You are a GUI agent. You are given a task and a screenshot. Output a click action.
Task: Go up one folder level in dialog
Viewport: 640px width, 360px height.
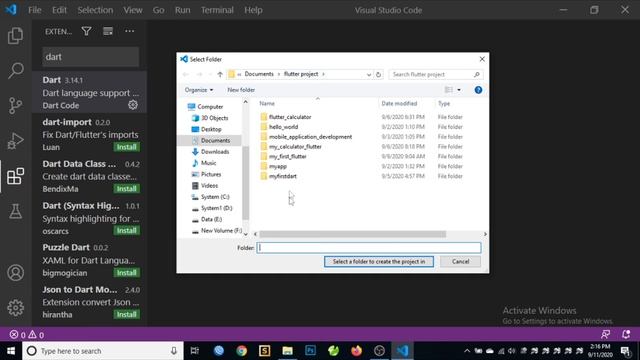click(220, 74)
